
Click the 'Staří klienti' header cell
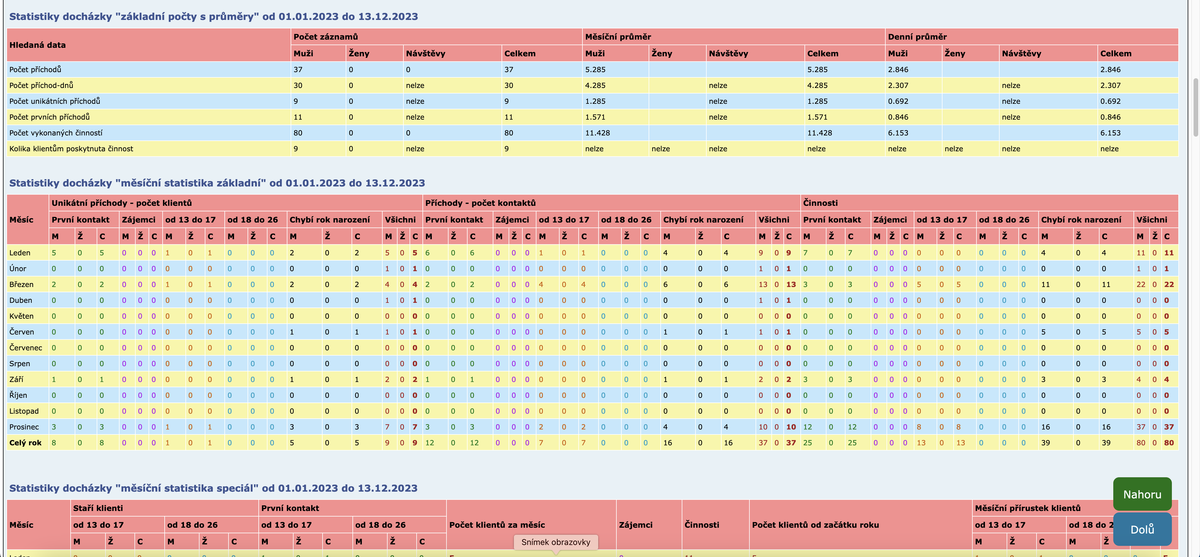(x=98, y=507)
